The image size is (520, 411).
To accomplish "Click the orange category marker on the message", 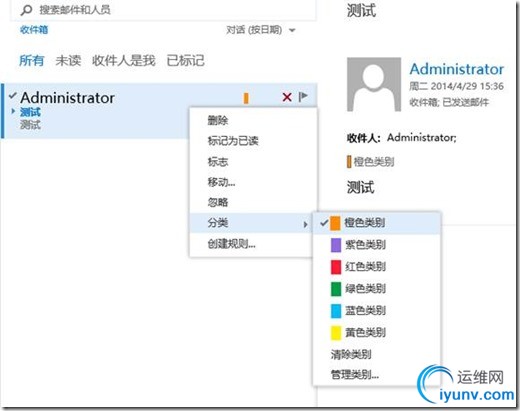I will point(246,98).
